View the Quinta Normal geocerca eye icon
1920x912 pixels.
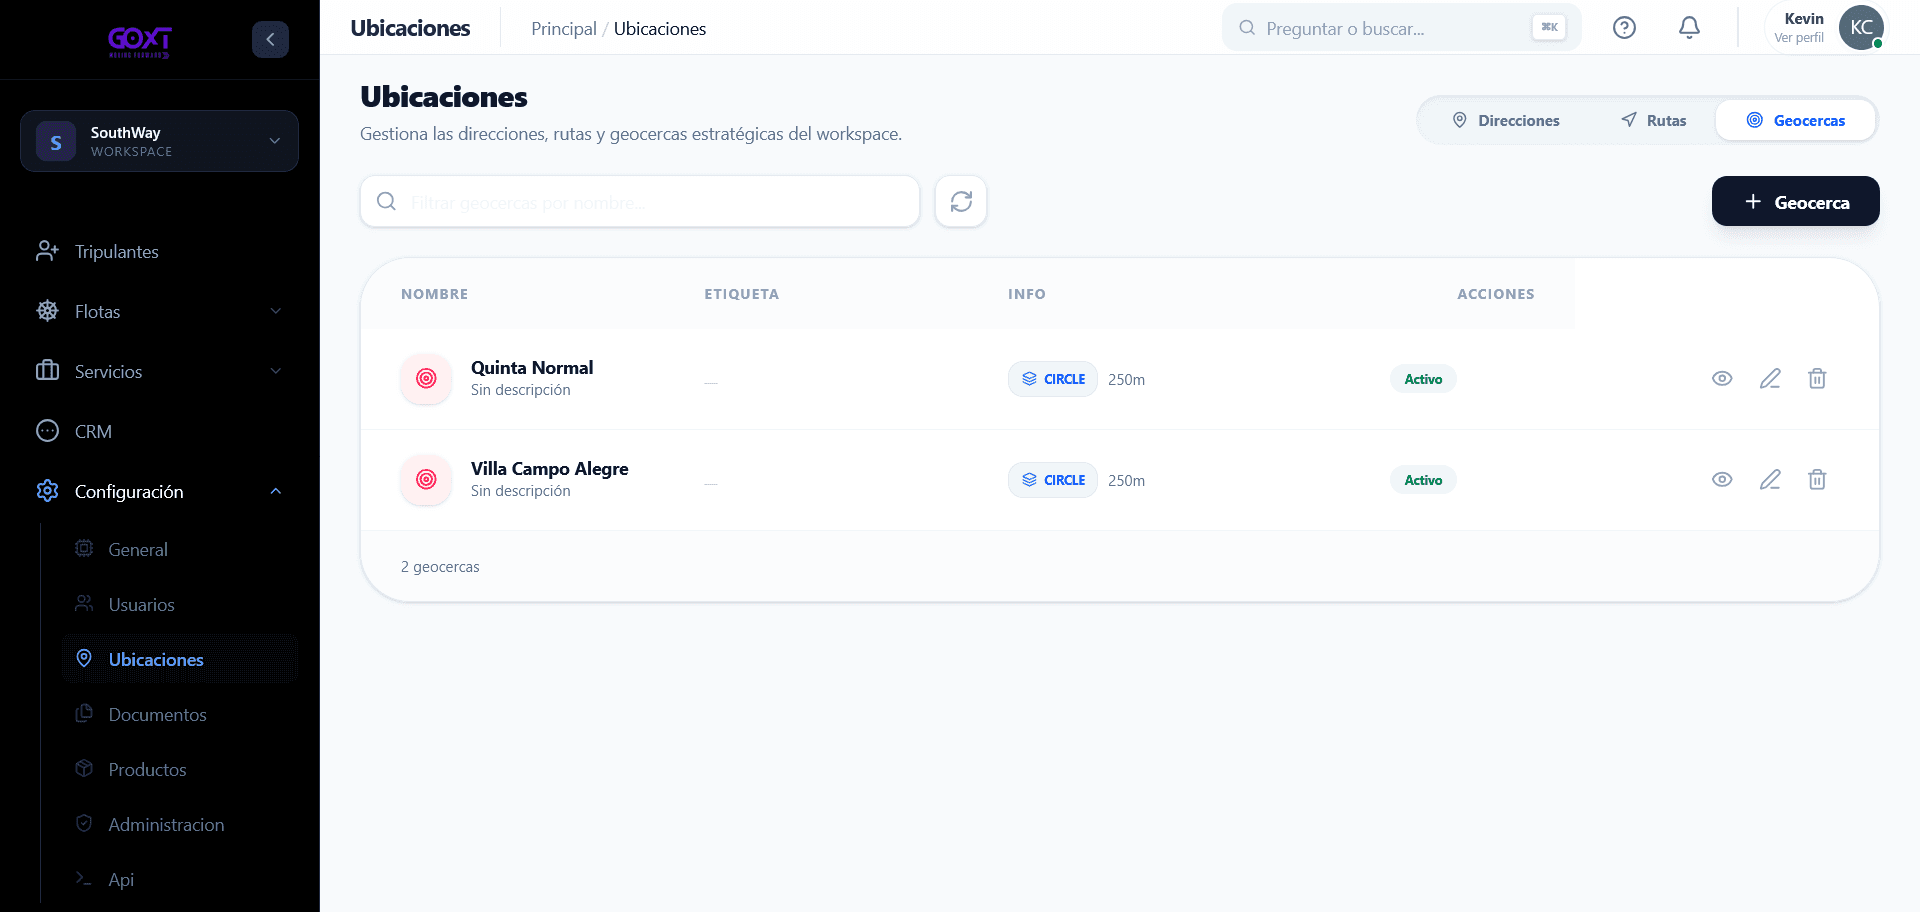[x=1722, y=379]
